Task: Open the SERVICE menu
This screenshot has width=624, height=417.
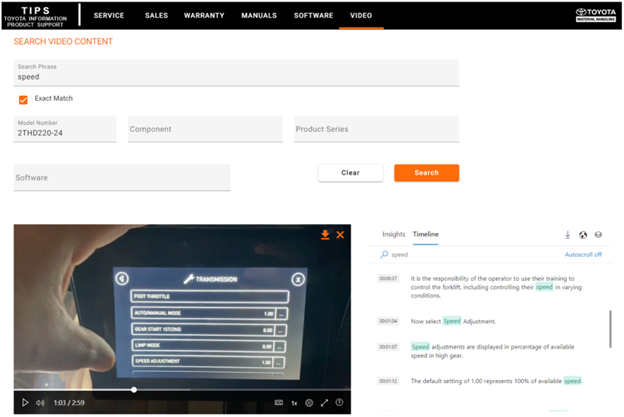Action: click(109, 16)
